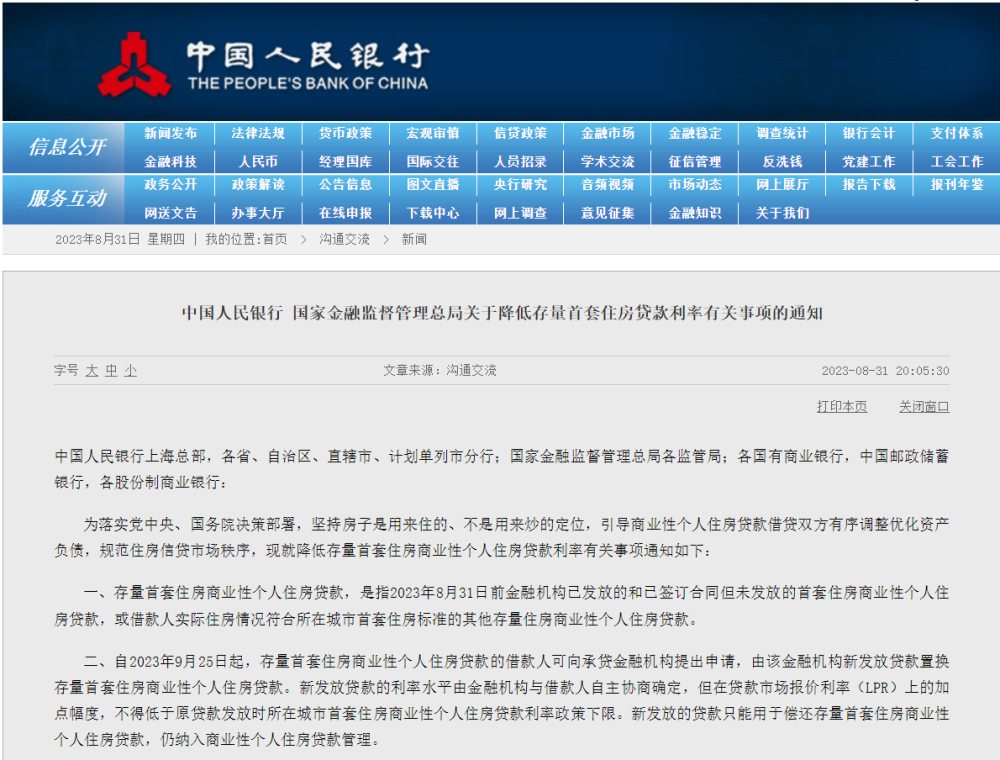Open 人民币 navigation link
Screen dimensions: 1000x760
pos(258,162)
